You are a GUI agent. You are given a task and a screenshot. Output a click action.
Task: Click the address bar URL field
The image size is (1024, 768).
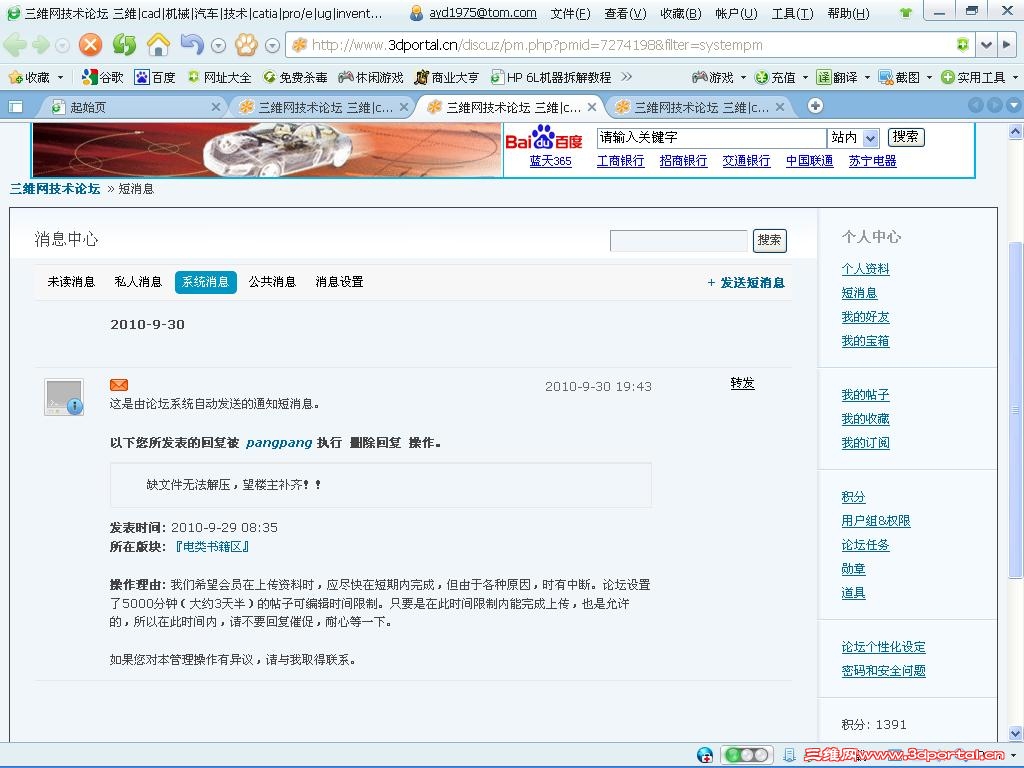[630, 45]
